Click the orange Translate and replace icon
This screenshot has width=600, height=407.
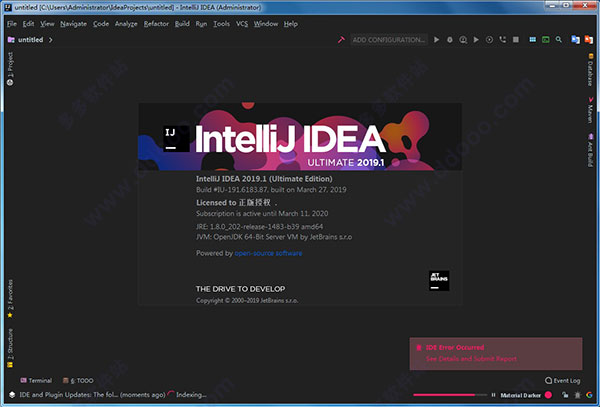pos(589,40)
